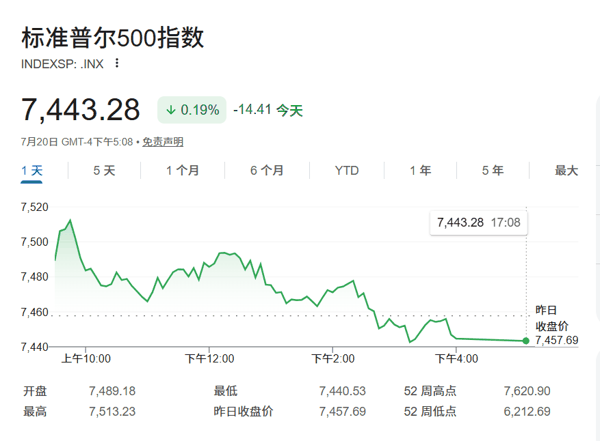
Task: Select the 最大 range tab
Action: tap(566, 170)
